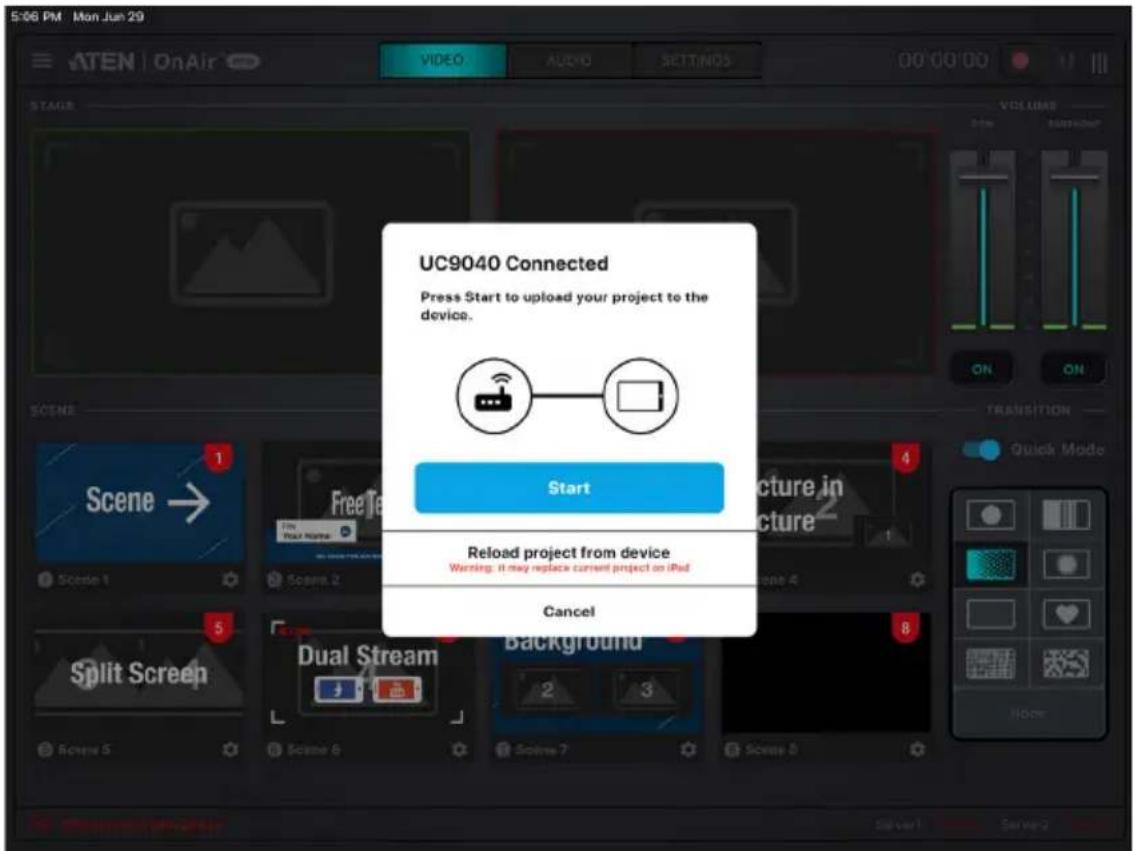The width and height of the screenshot is (1134, 851).
Task: Click the Scene 1 label icon
Action: point(45,580)
